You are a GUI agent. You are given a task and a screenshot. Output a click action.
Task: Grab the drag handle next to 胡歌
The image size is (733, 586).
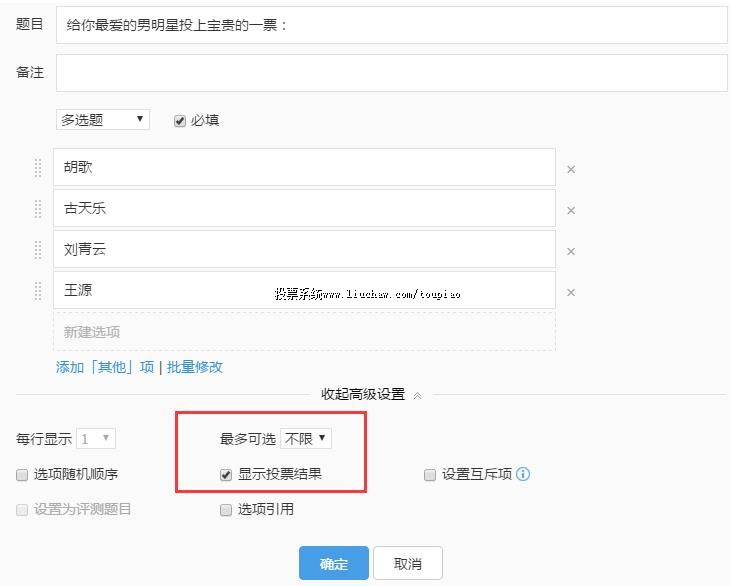(39, 168)
